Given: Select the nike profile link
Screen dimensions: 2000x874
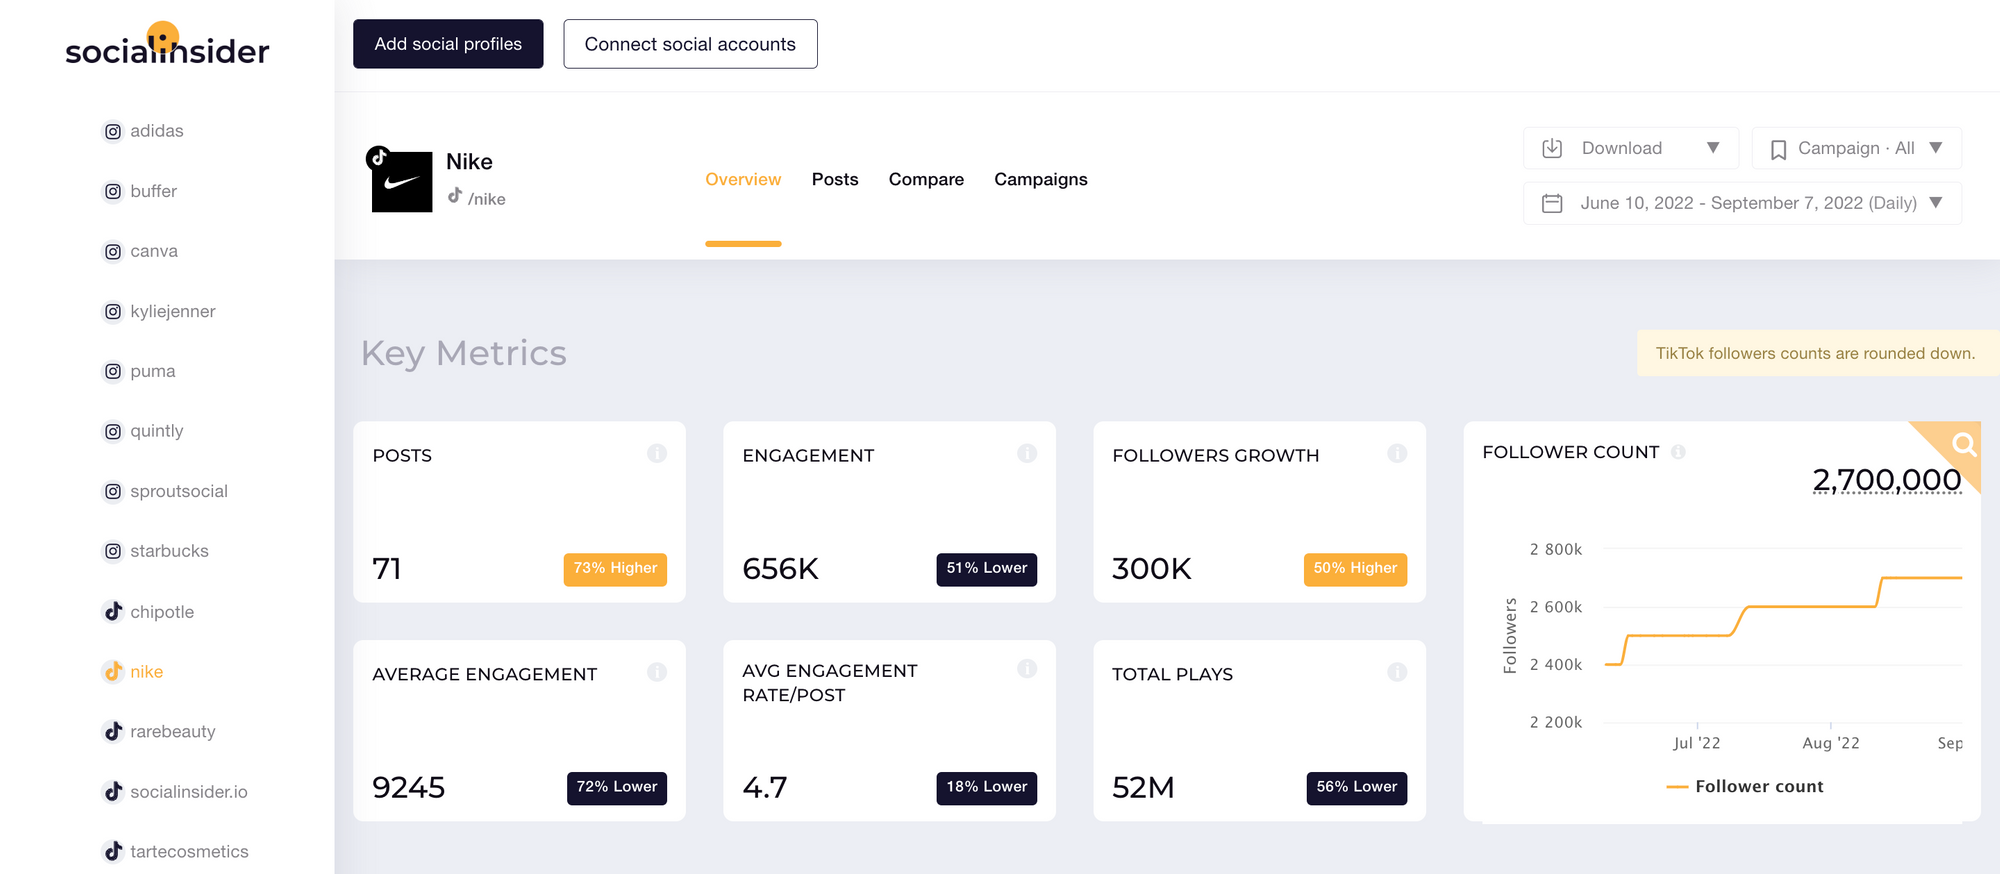Looking at the screenshot, I should coord(146,672).
